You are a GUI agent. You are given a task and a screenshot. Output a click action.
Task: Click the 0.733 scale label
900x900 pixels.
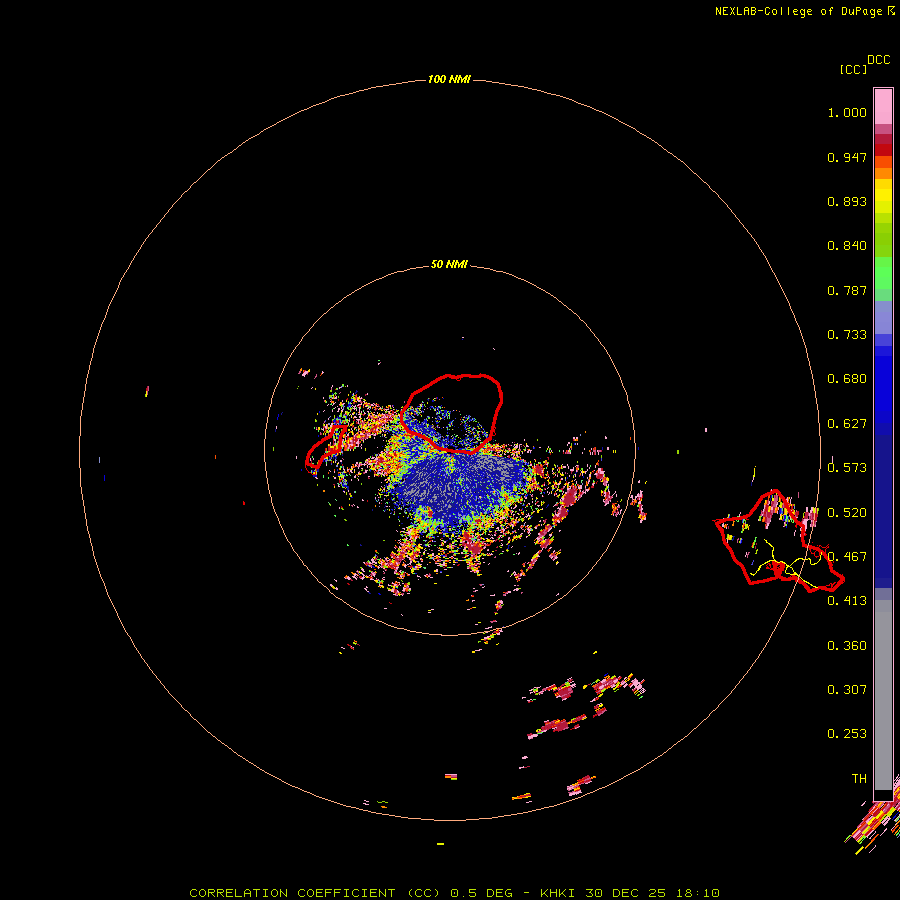[847, 335]
